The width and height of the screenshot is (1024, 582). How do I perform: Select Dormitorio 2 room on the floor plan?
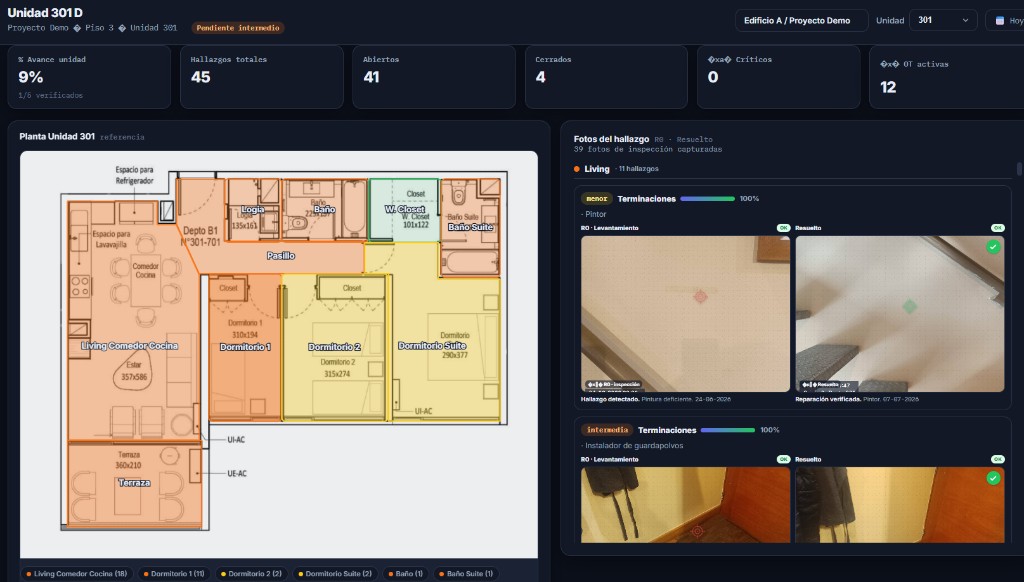[x=334, y=347]
